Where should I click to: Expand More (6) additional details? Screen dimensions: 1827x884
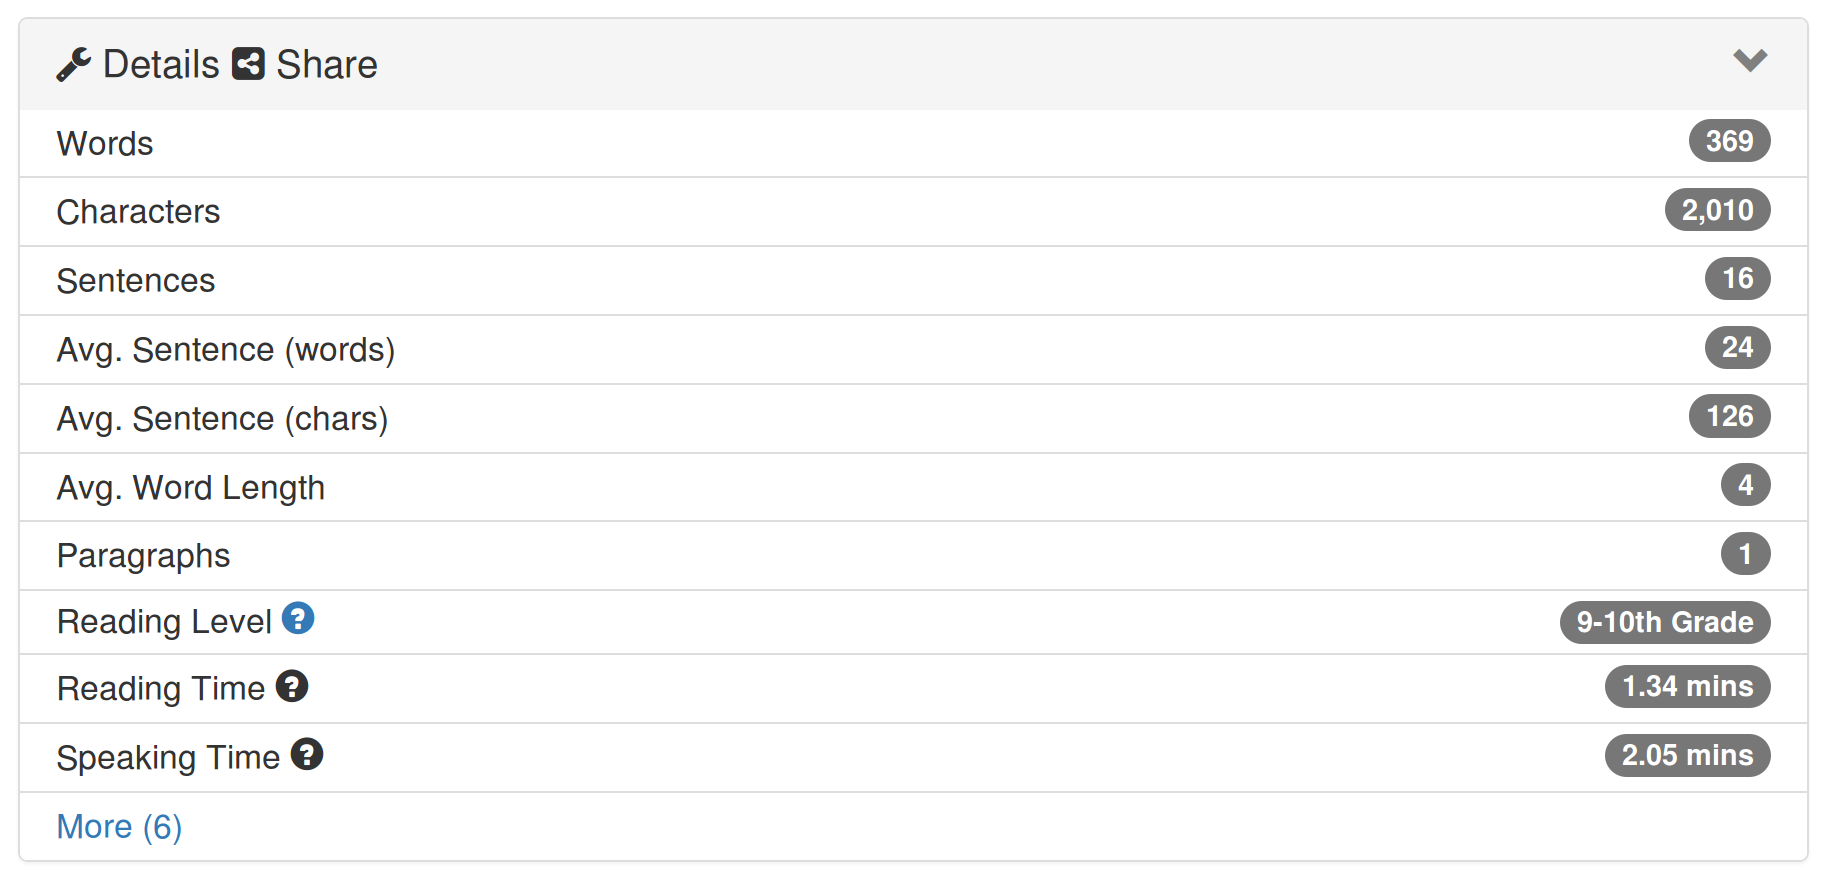119,827
